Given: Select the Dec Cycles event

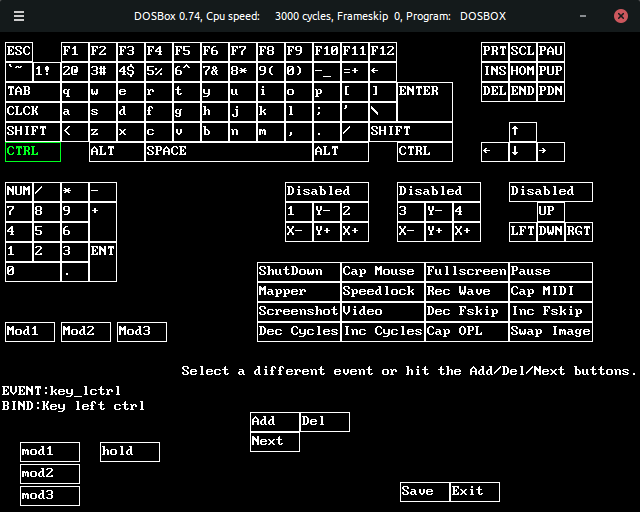Looking at the screenshot, I should coord(299,332).
